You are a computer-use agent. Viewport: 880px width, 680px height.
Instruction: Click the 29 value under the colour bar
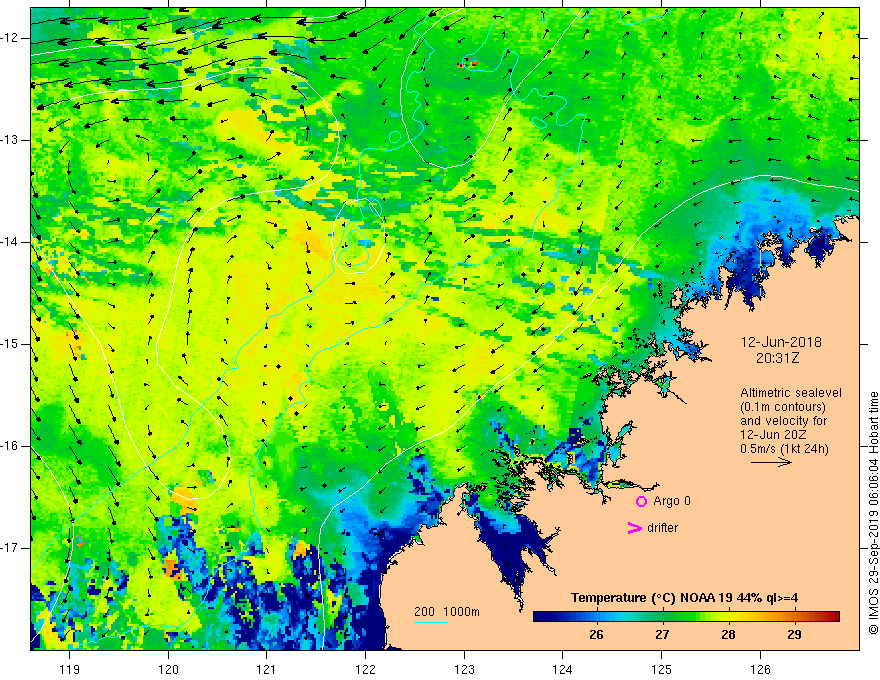794,635
